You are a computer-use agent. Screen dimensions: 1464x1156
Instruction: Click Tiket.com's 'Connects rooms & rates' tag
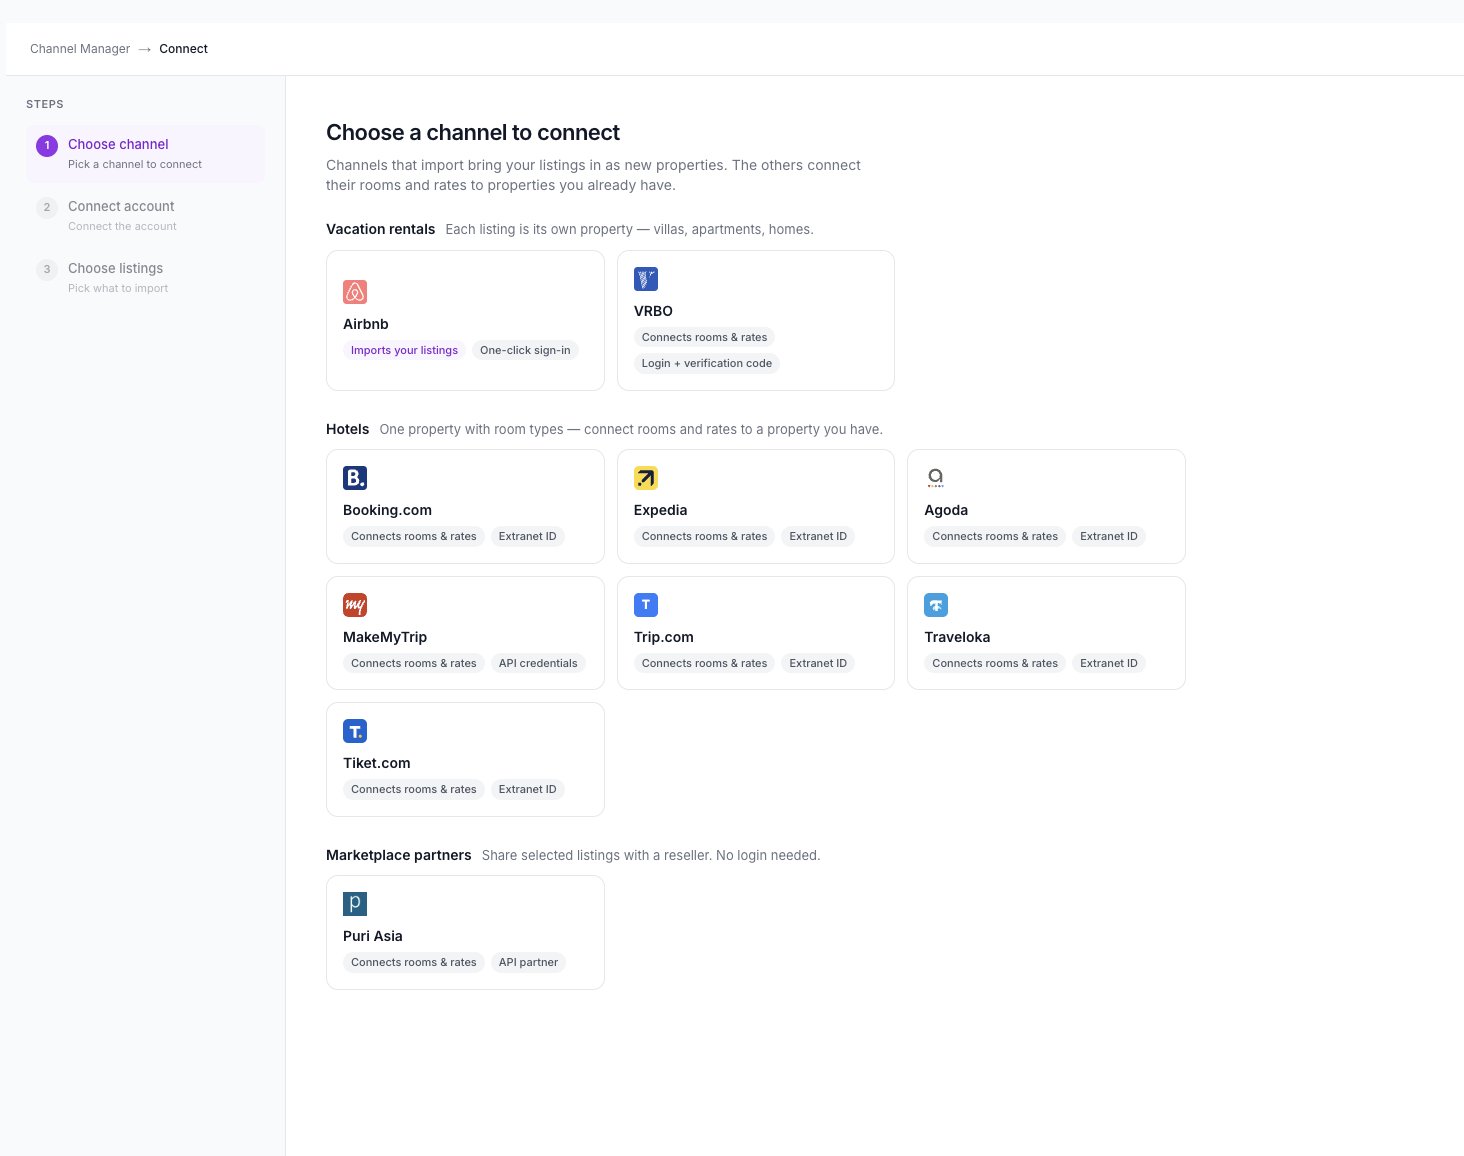(414, 789)
